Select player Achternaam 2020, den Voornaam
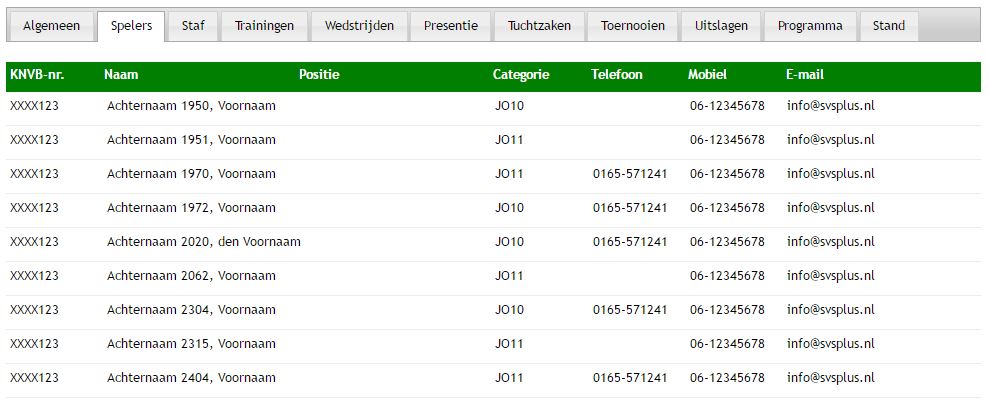The width and height of the screenshot is (989, 407). pos(203,242)
